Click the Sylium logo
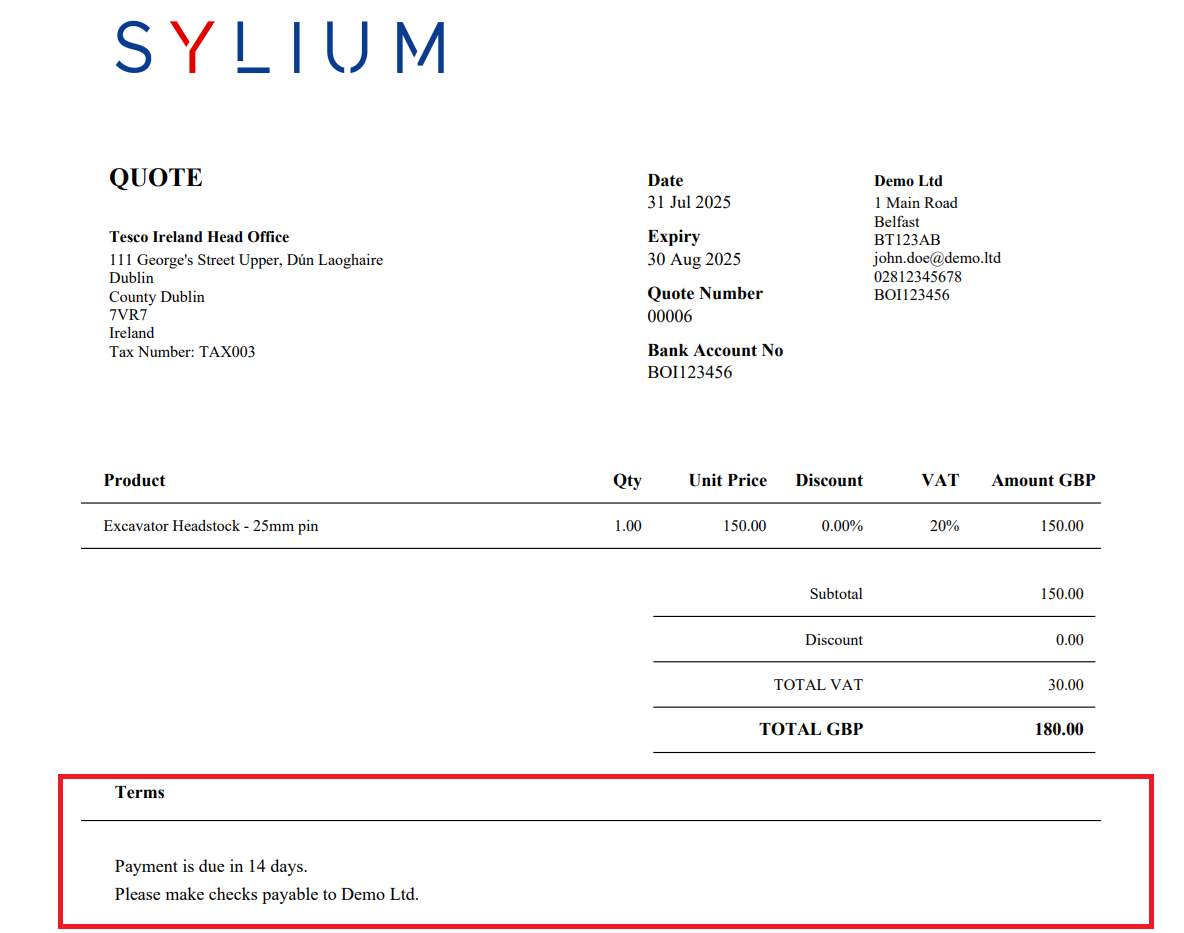Screen dimensions: 1184x933 coord(280,48)
